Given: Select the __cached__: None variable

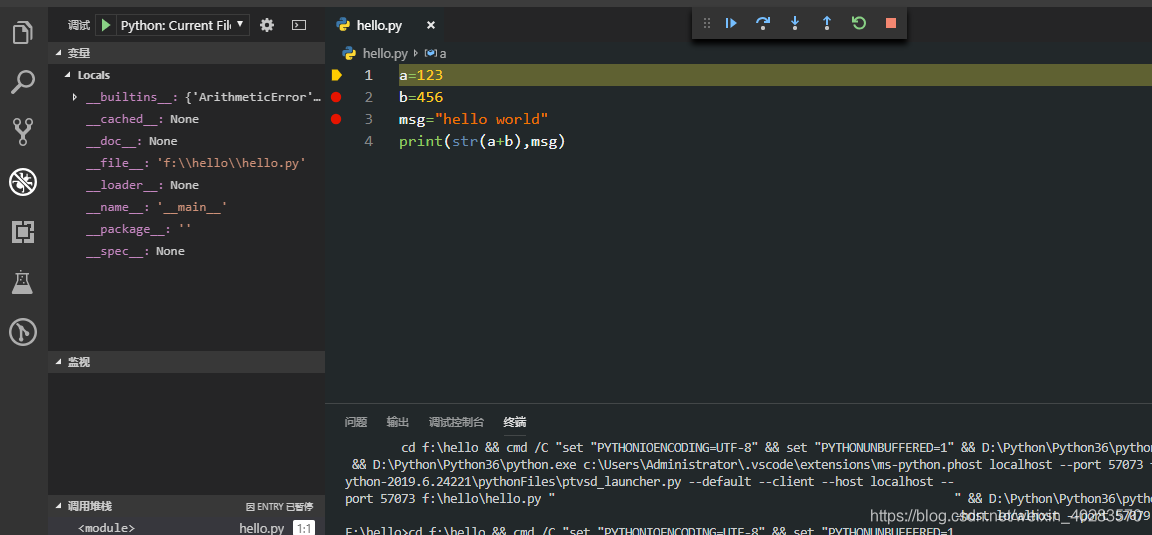Looking at the screenshot, I should pyautogui.click(x=187, y=119).
